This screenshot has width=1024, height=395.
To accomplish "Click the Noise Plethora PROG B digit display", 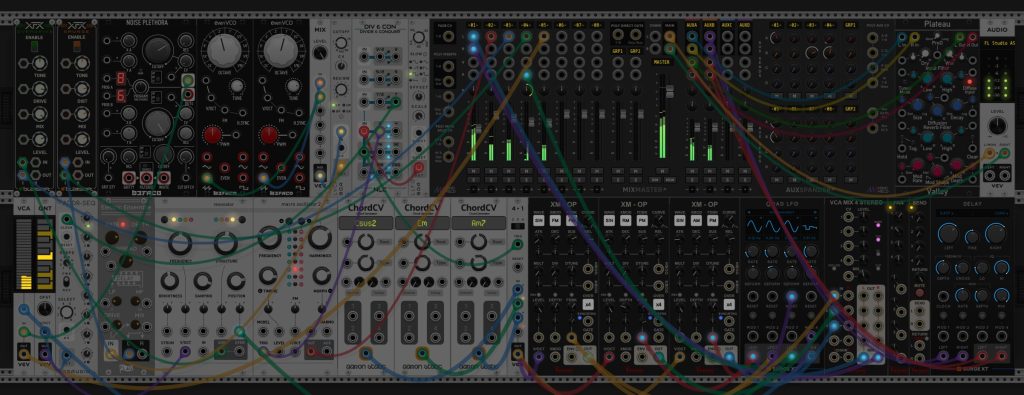I will 120,96.
